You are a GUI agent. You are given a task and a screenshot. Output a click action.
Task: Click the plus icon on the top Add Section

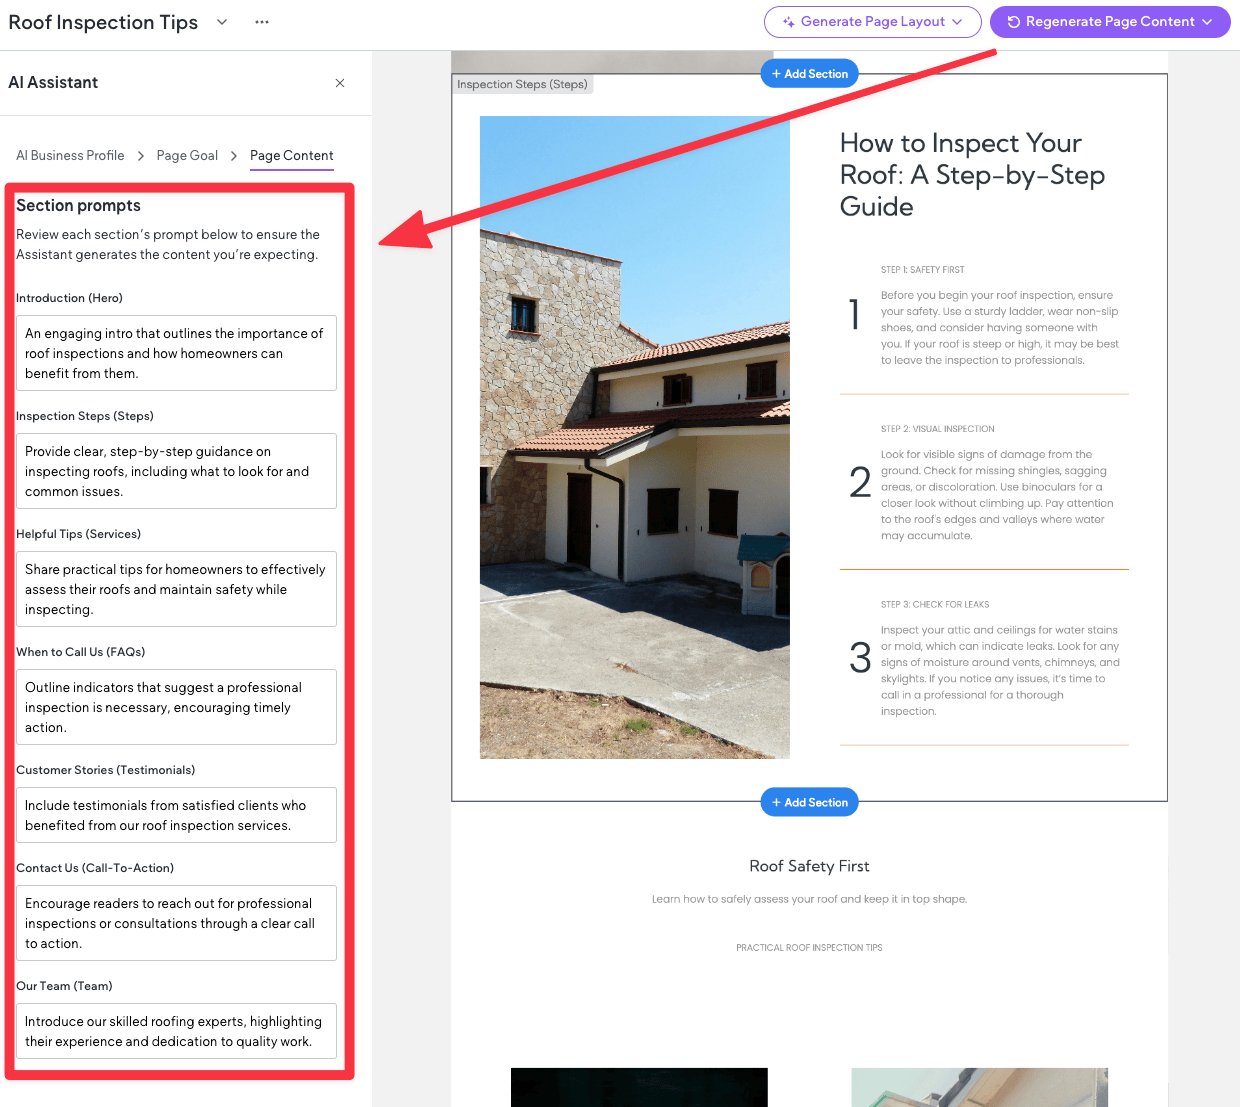pos(777,72)
